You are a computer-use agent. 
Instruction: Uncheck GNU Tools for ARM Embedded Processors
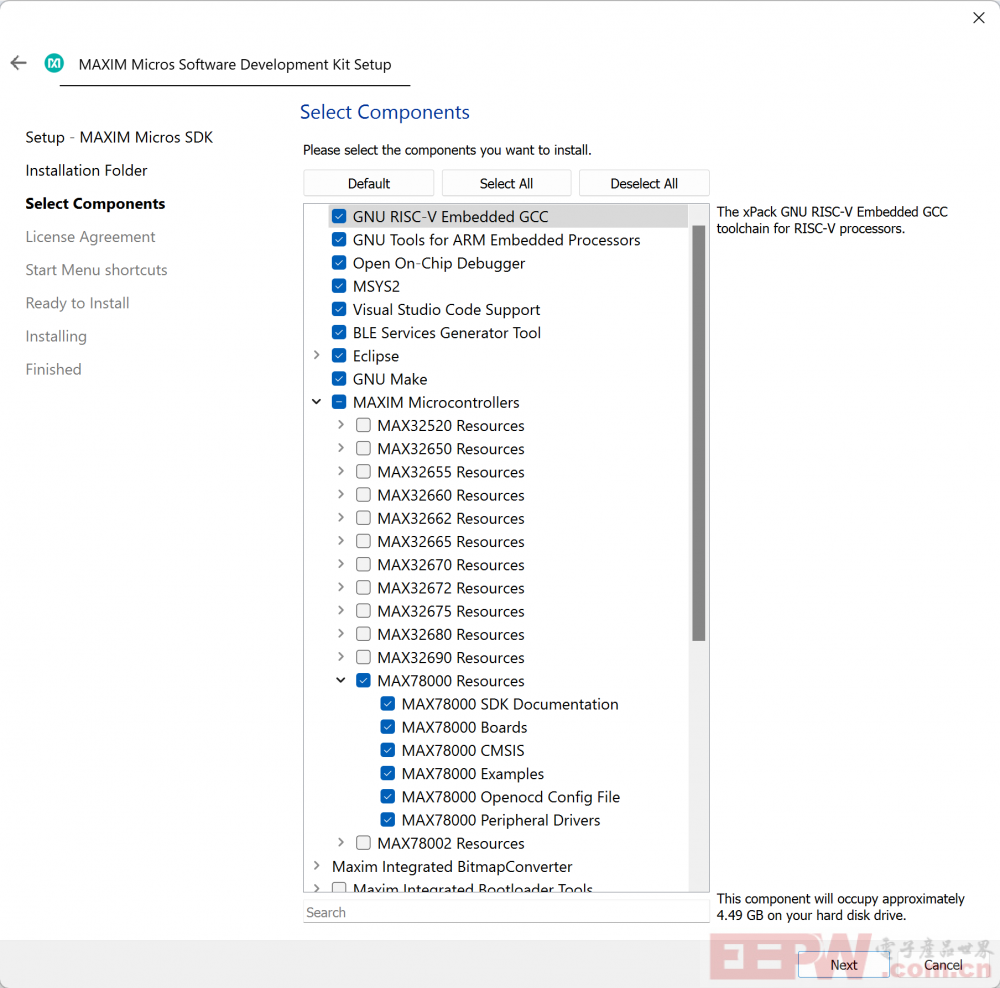point(339,240)
